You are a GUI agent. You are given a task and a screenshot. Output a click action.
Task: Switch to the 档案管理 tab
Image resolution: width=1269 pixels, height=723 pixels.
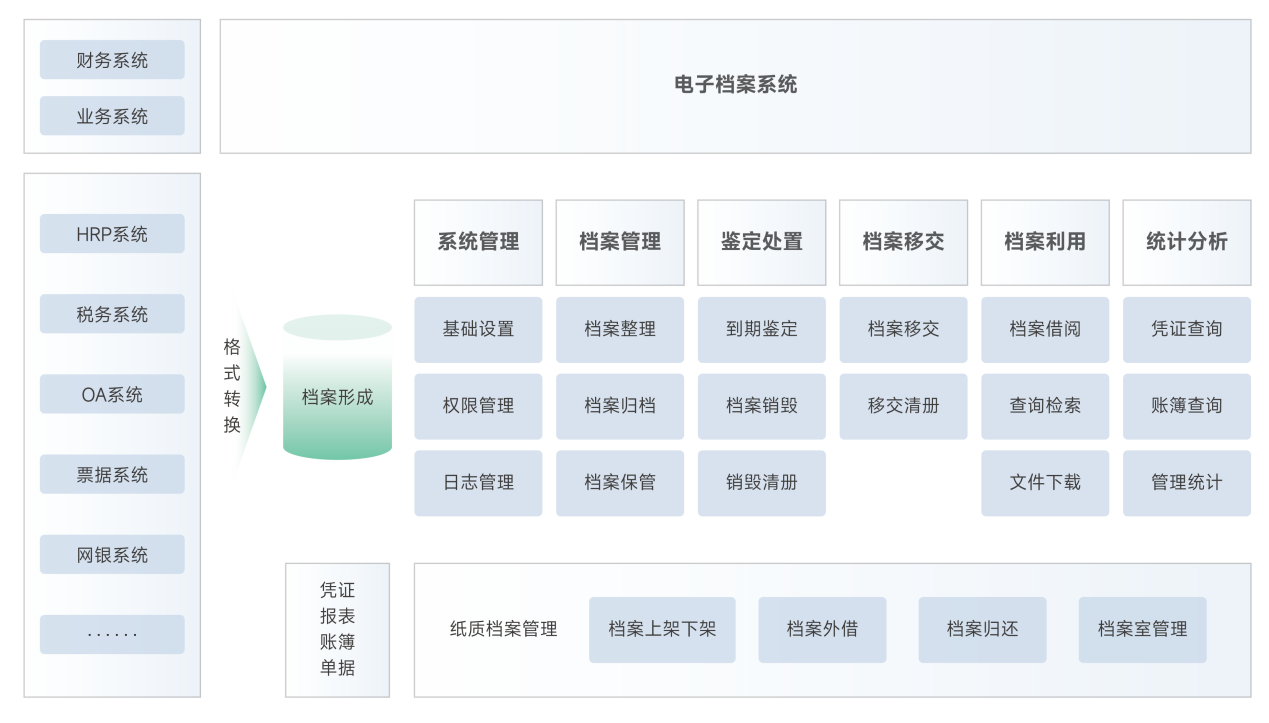coord(620,242)
